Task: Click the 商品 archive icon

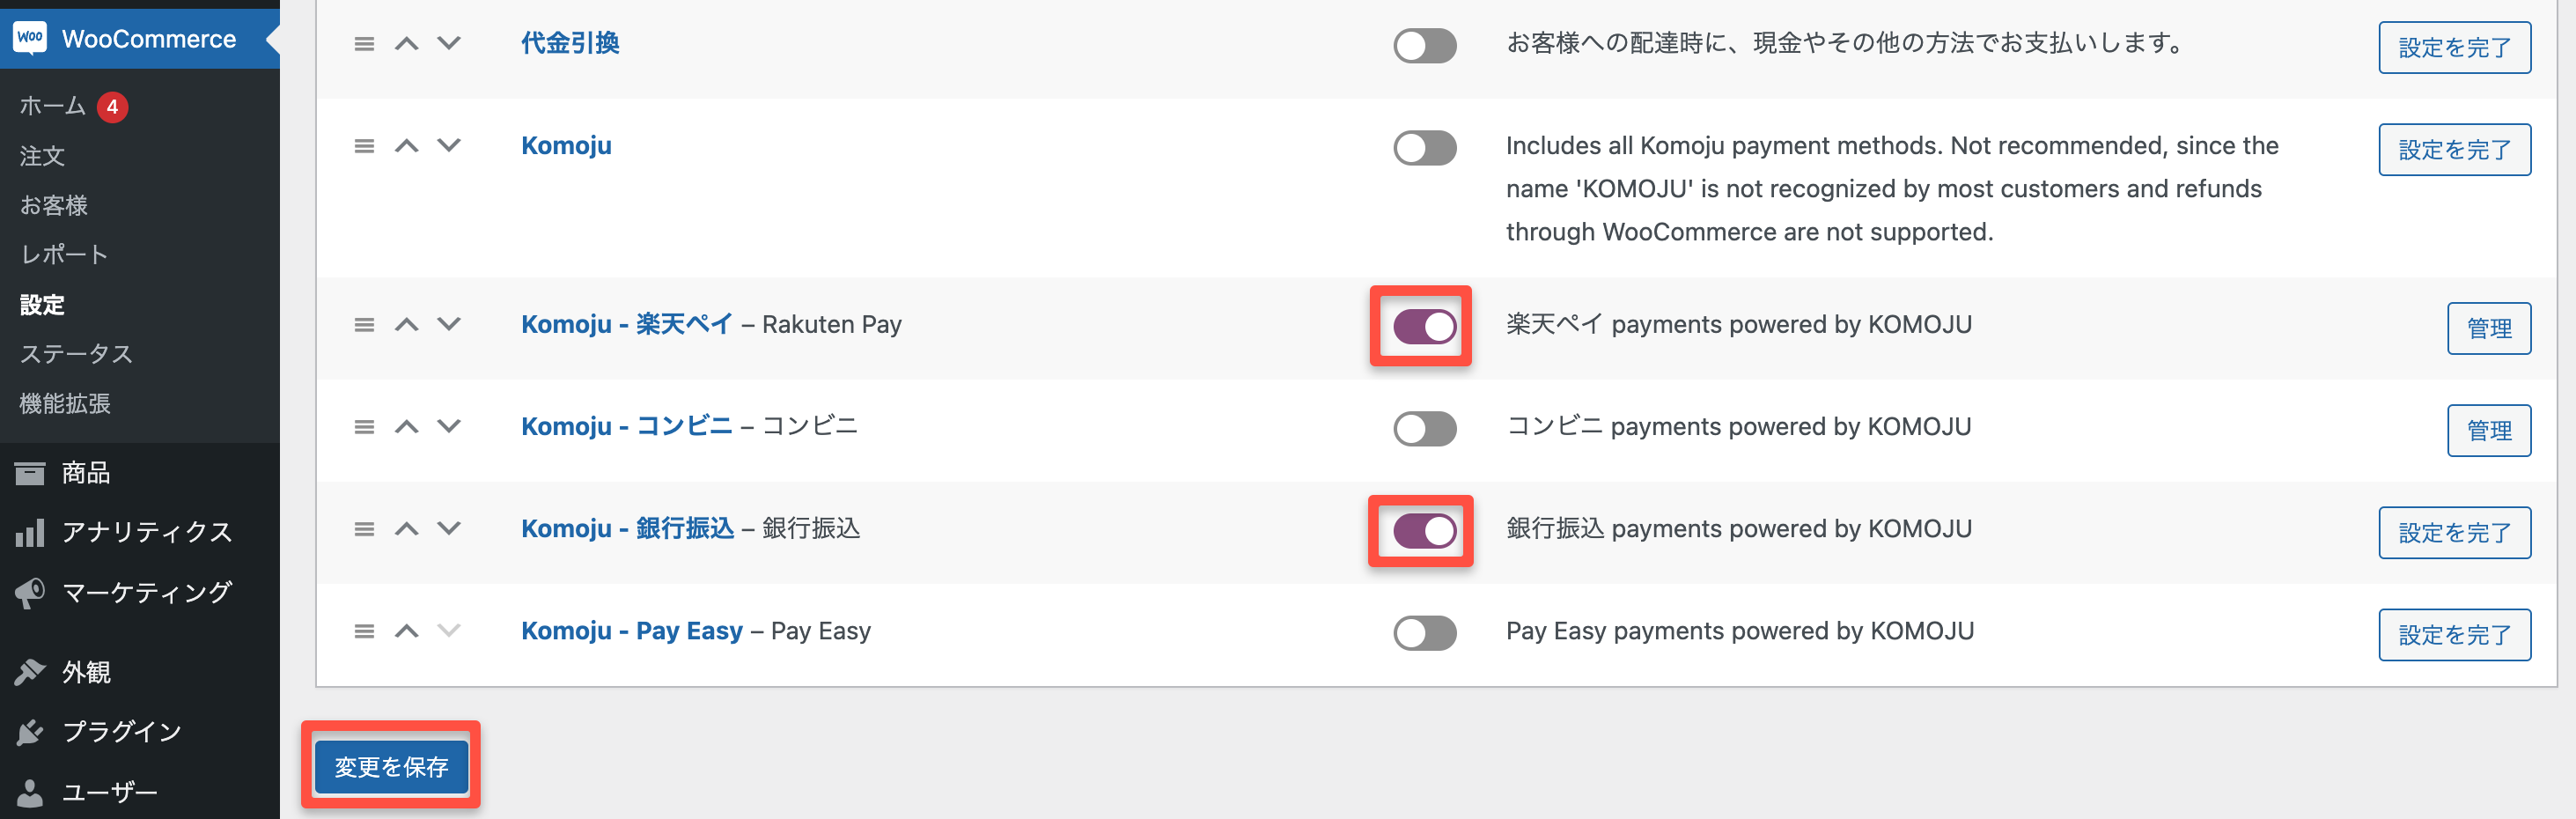Action: pos(30,473)
